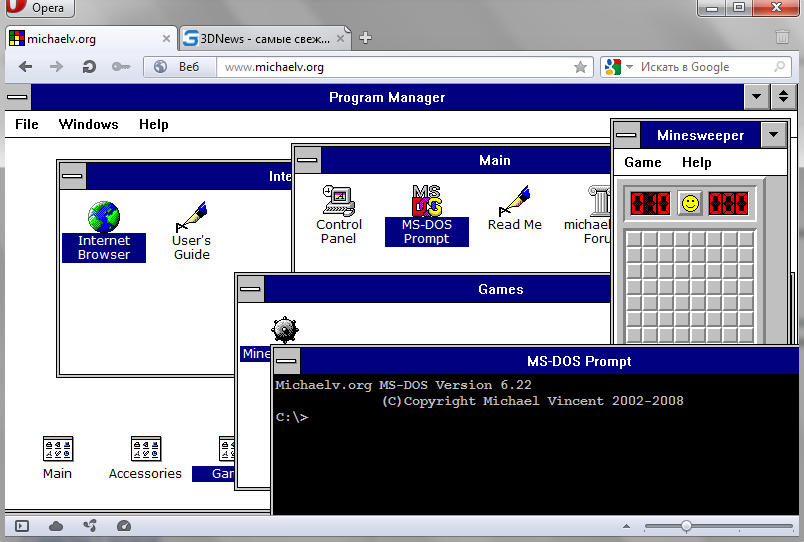Click the zoom slider in status bar
Viewport: 804px width, 542px height.
coord(686,526)
